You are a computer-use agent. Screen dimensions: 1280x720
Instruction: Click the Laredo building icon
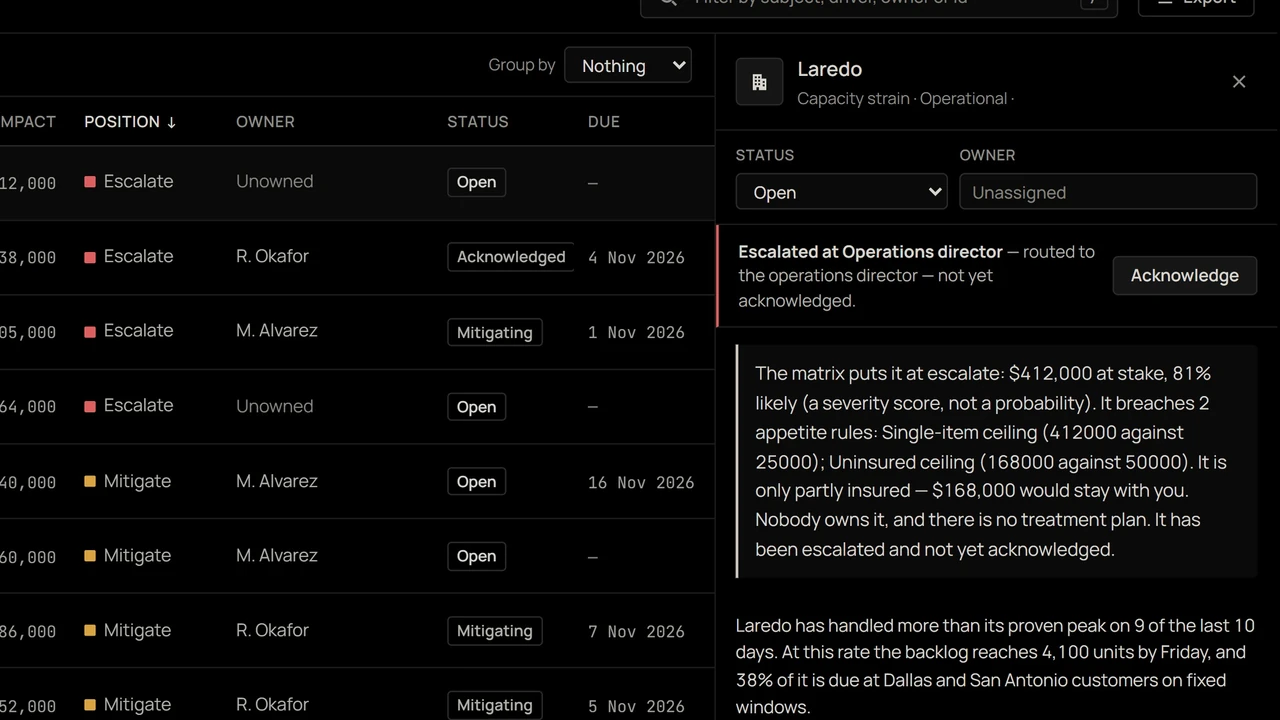(759, 82)
